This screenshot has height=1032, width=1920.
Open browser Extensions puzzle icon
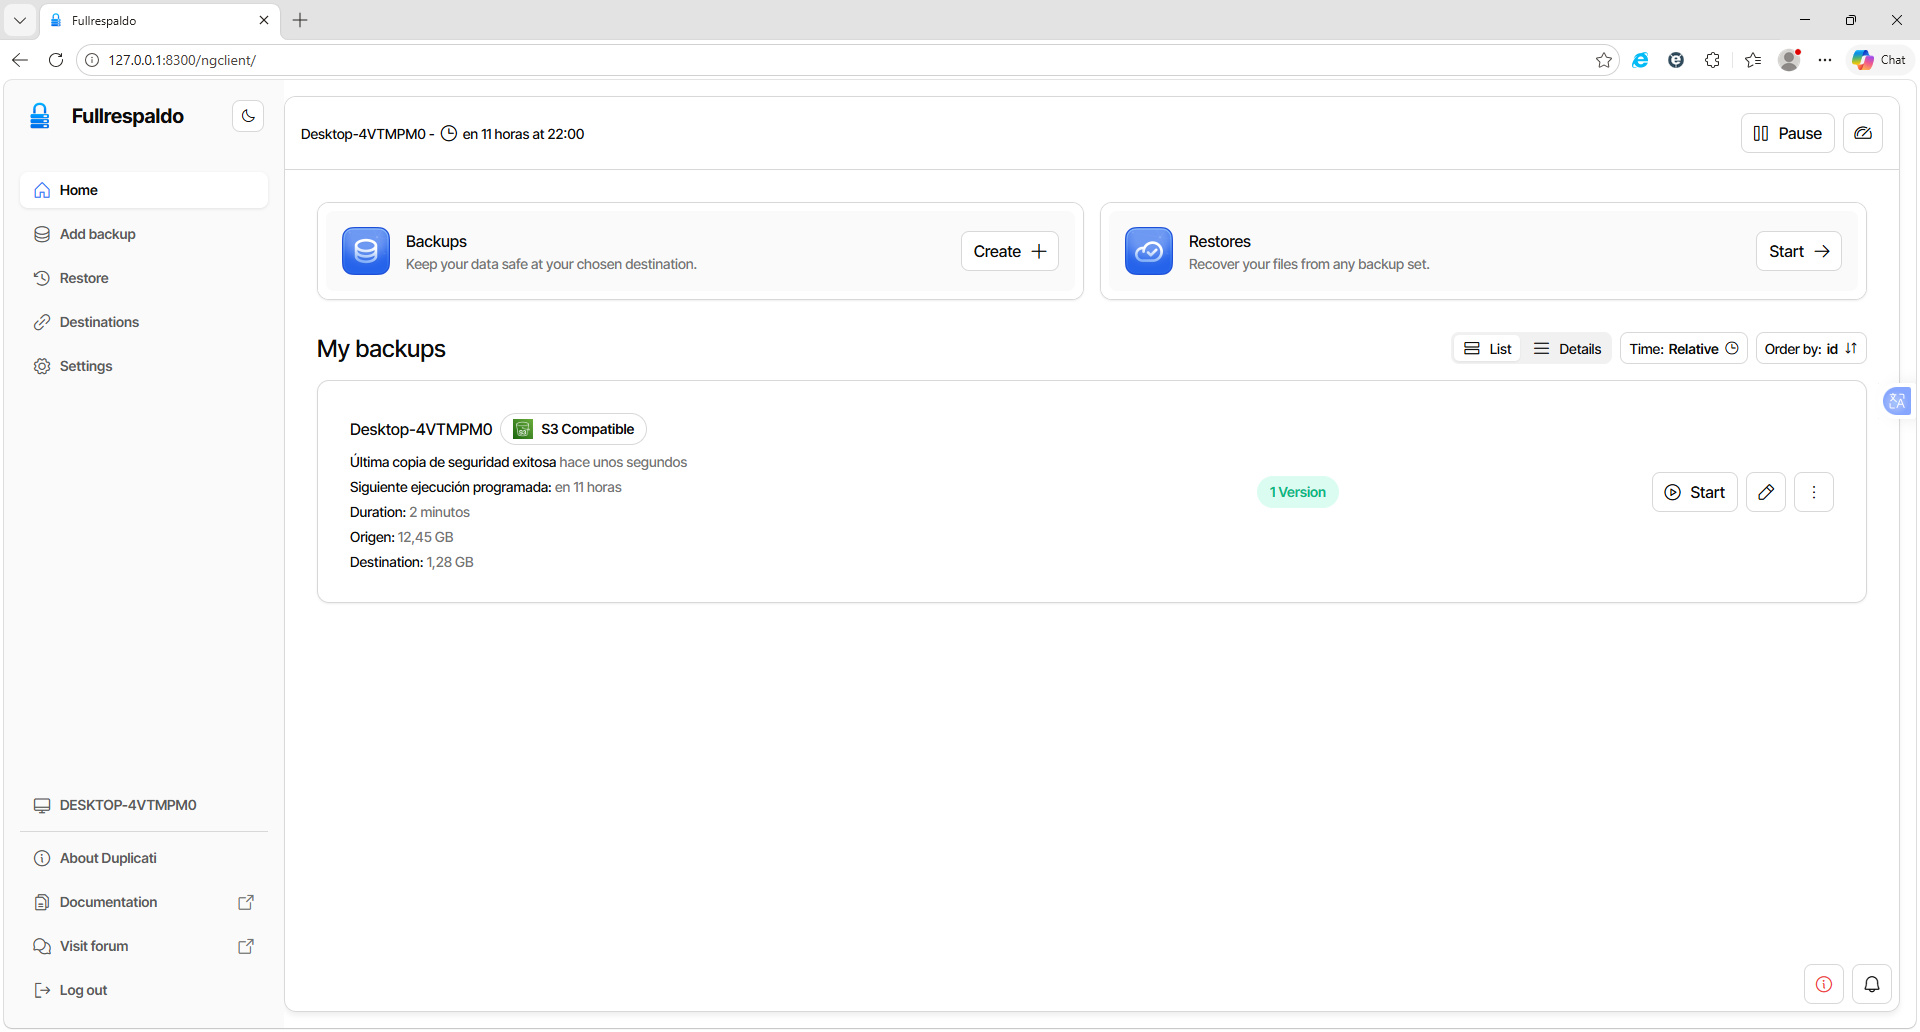pyautogui.click(x=1712, y=60)
